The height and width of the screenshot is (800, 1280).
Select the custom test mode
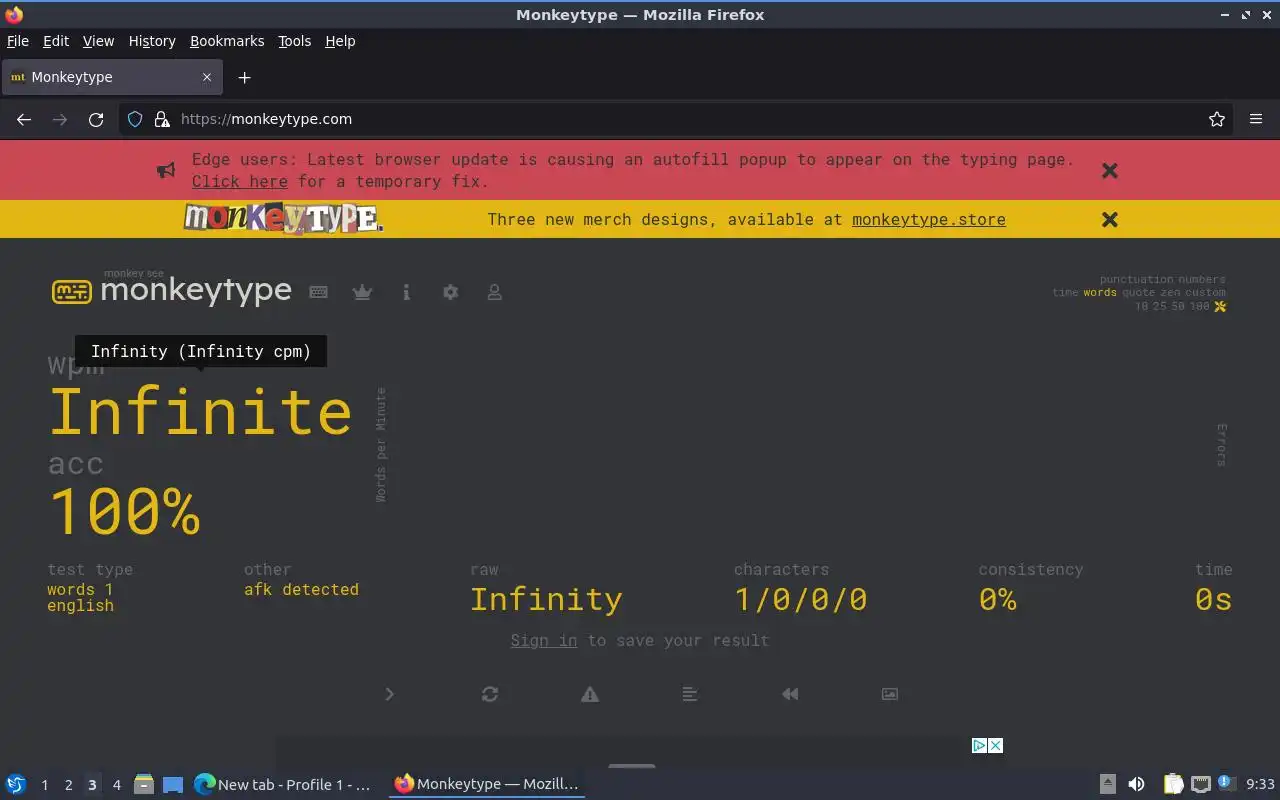pos(1206,293)
